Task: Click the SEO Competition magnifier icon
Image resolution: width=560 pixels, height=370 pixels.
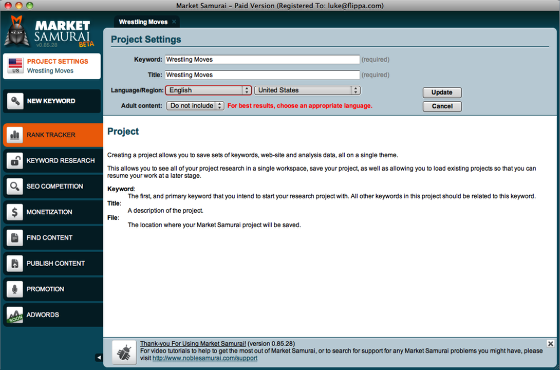Action: 15,186
